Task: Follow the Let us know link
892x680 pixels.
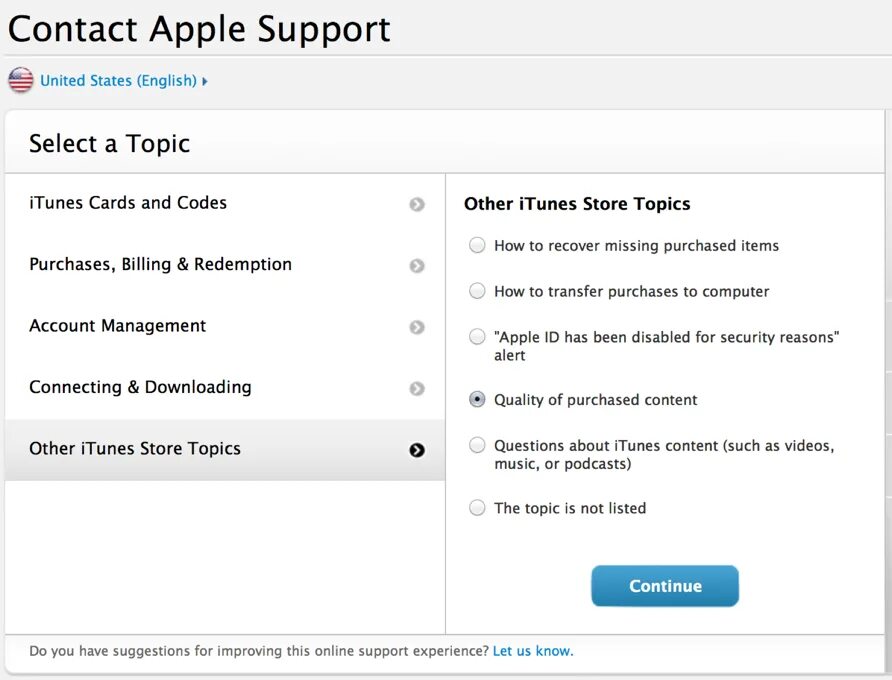Action: [x=533, y=651]
